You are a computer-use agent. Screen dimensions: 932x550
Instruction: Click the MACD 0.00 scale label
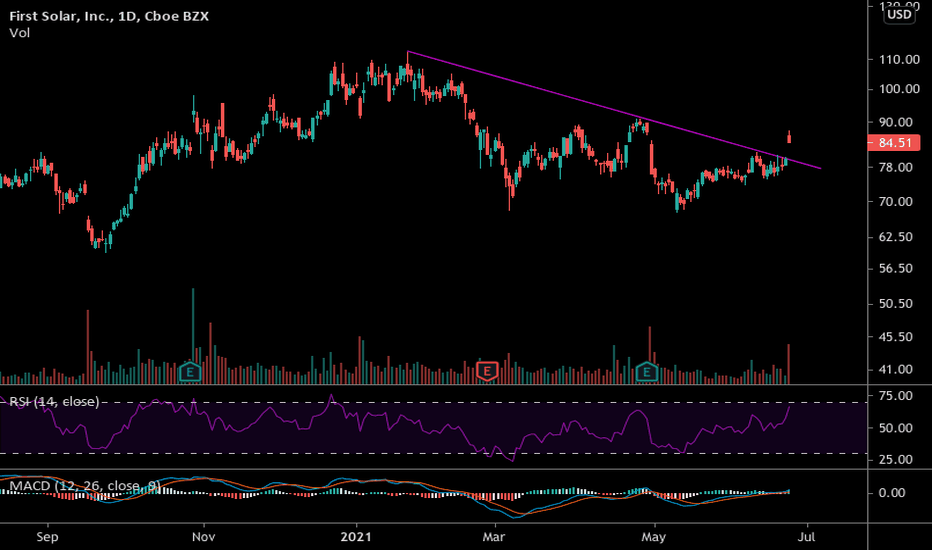(x=892, y=493)
